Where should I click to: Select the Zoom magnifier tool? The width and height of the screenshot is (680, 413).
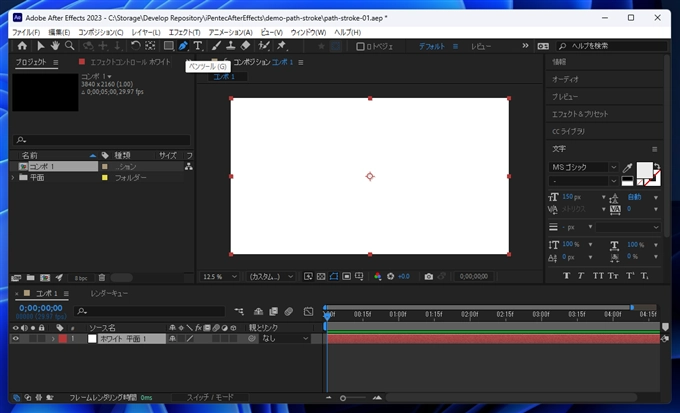(x=69, y=46)
